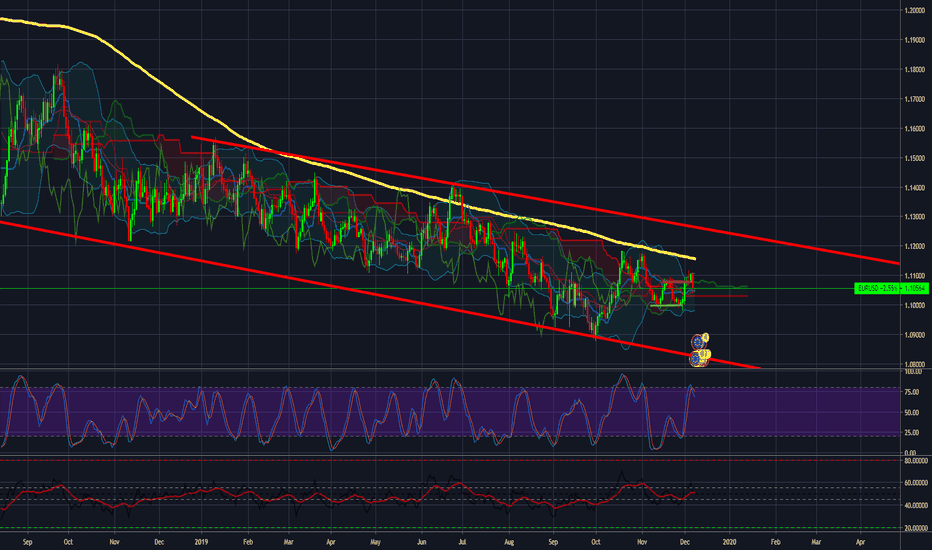Click divider between price chart and stochastic pane

[450, 370]
